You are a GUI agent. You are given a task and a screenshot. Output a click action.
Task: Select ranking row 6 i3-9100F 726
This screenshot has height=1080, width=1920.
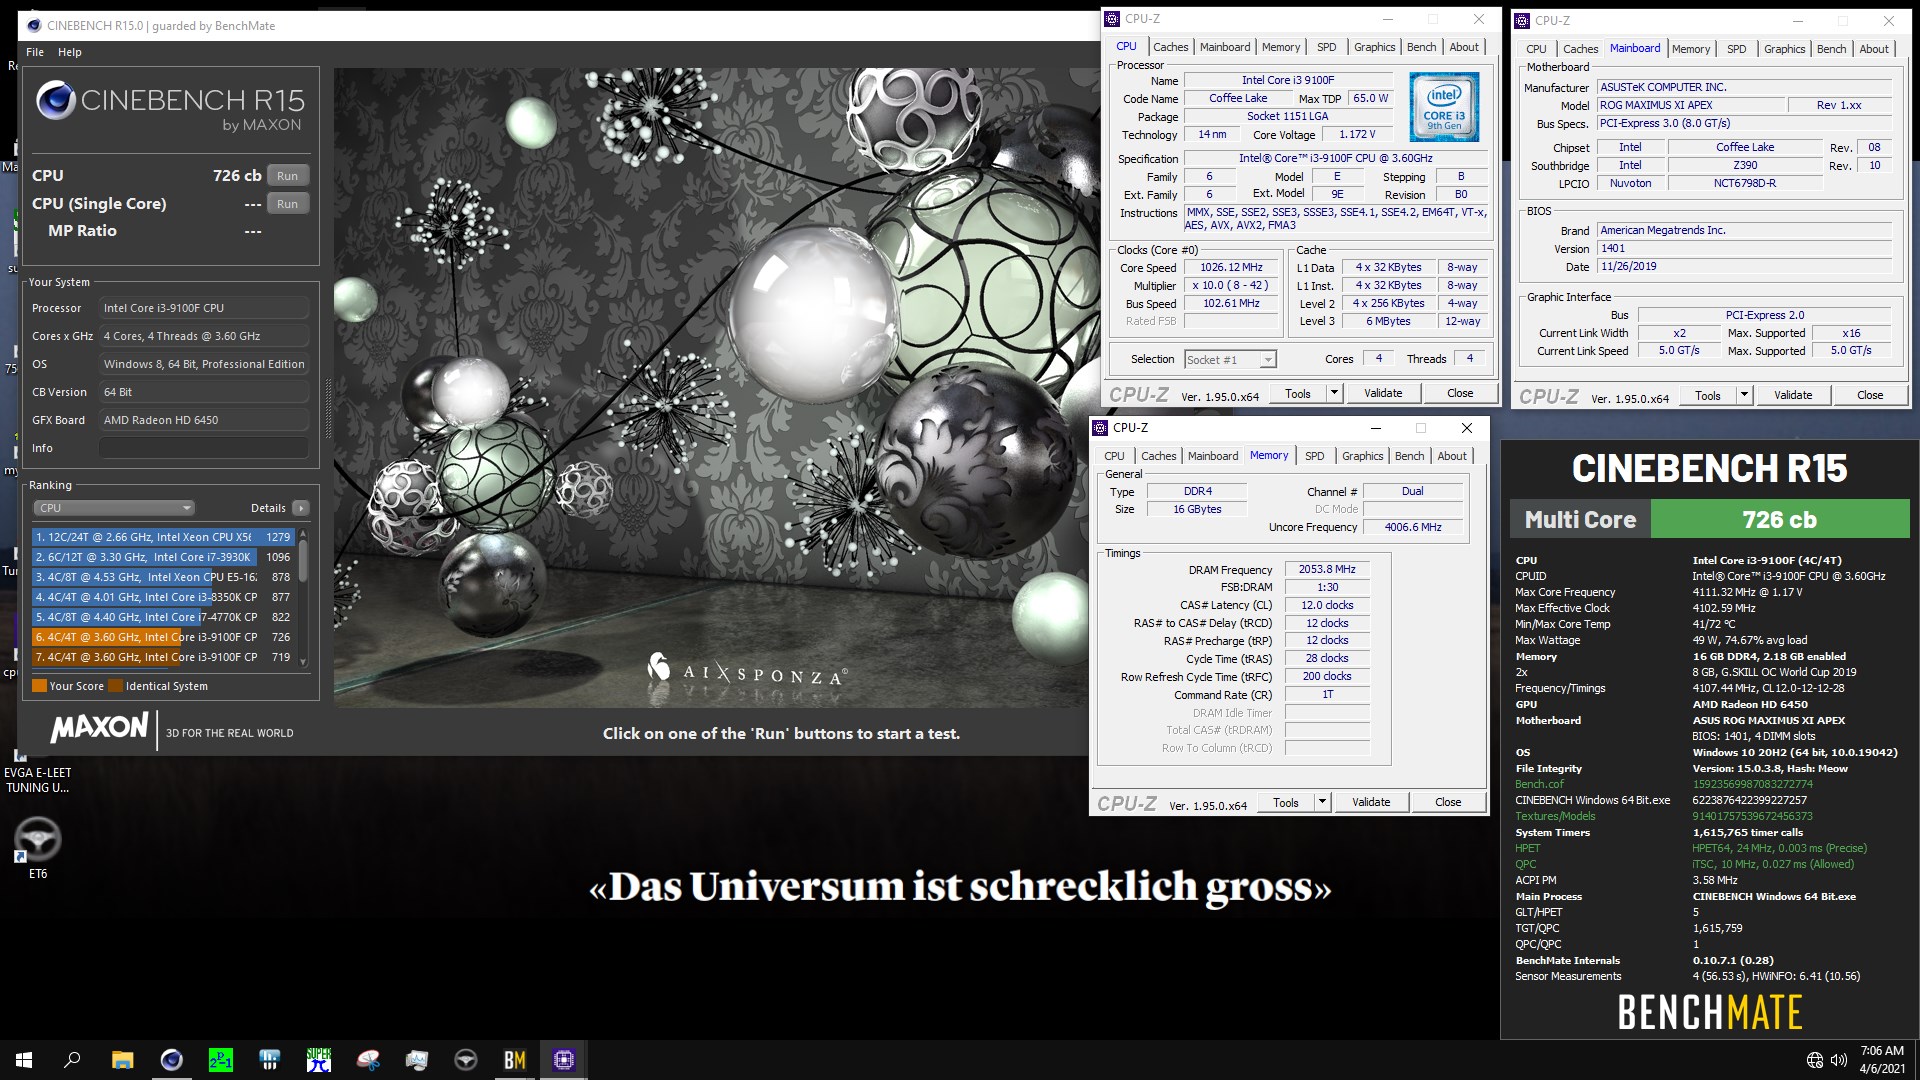[x=163, y=637]
